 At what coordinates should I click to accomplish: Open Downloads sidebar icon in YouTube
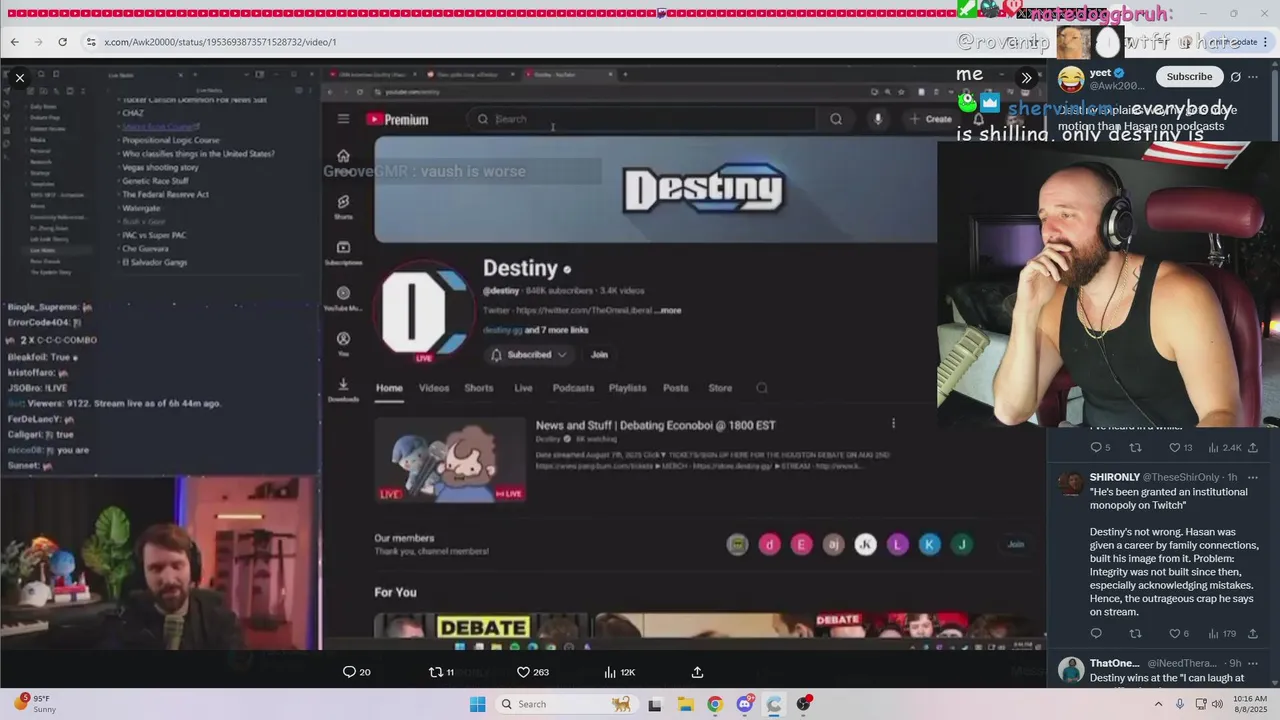[343, 390]
